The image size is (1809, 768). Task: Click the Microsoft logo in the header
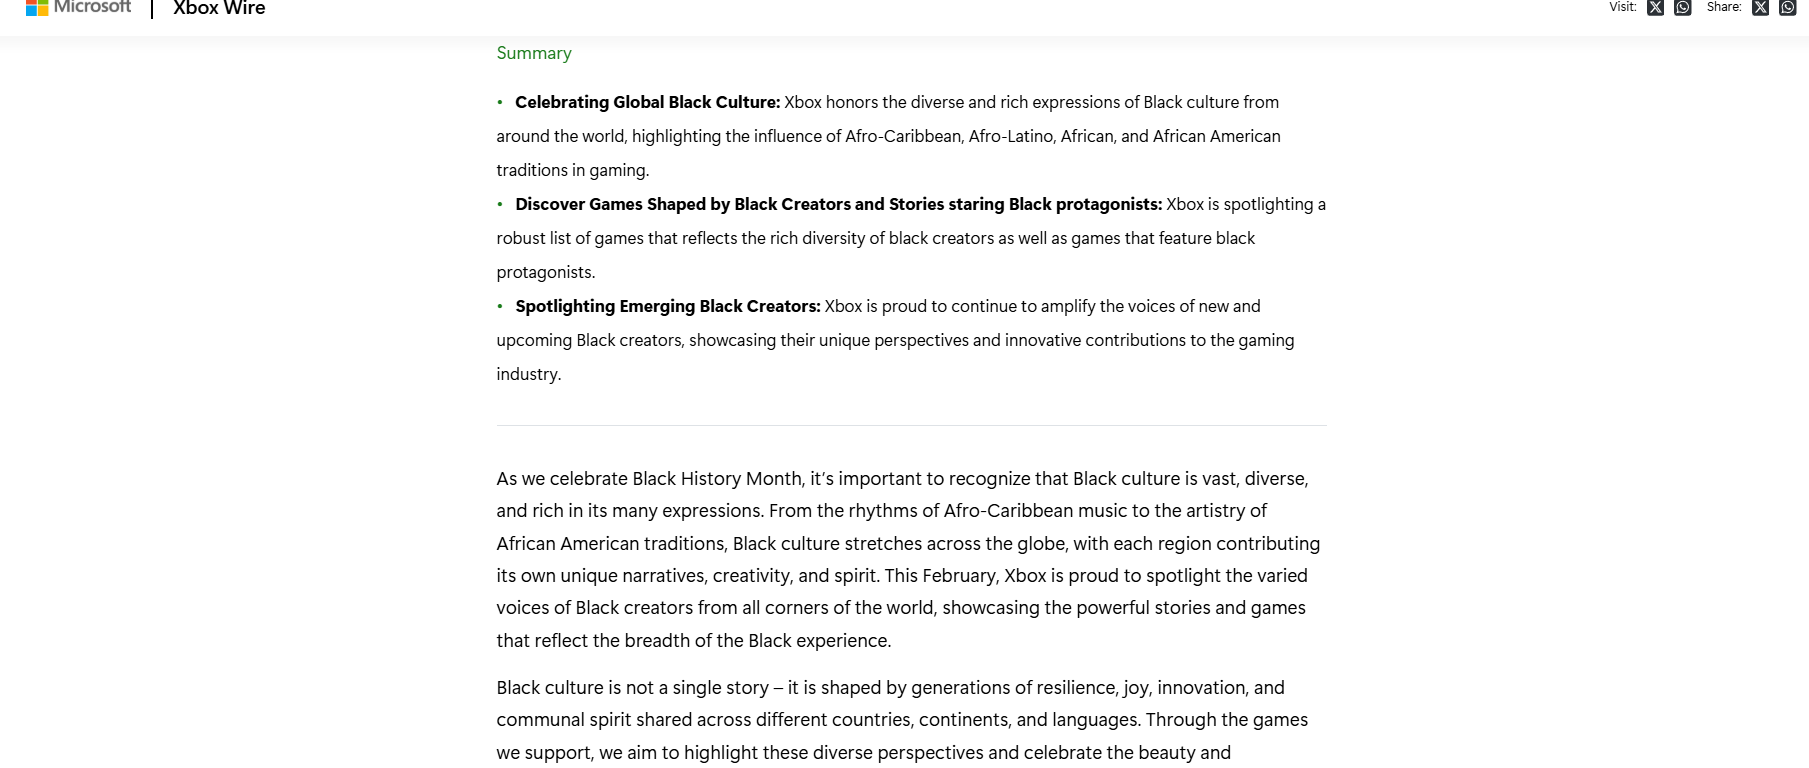(78, 8)
